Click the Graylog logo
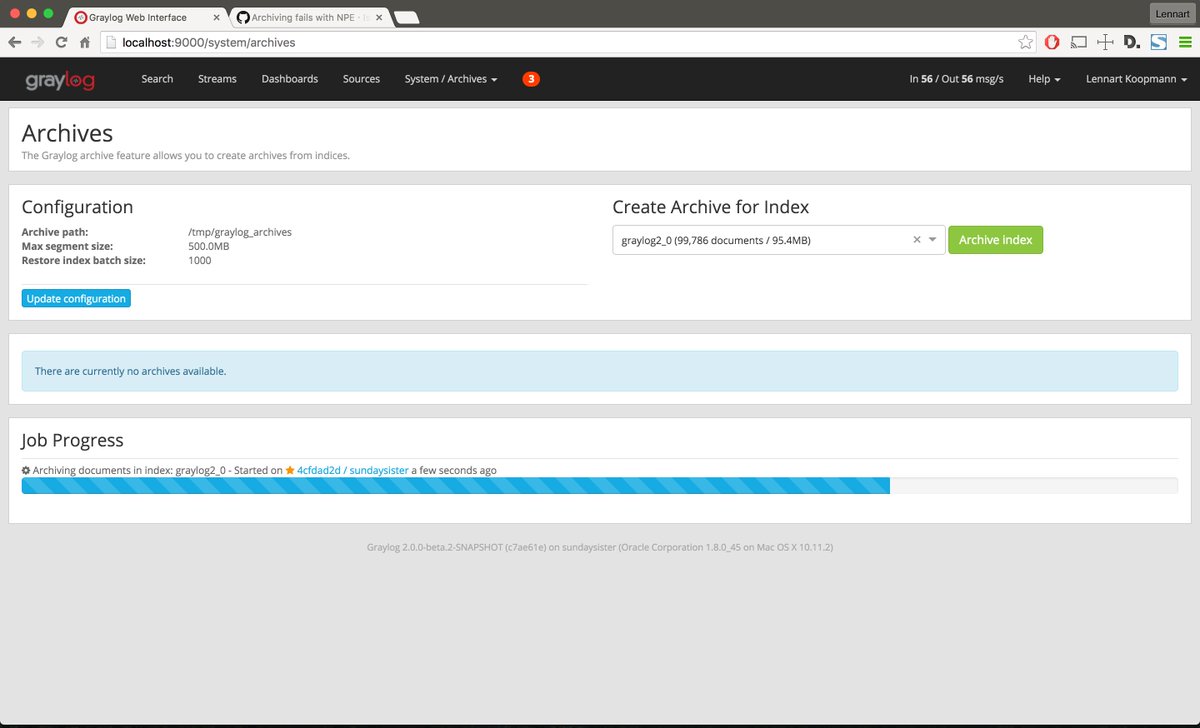 click(61, 79)
